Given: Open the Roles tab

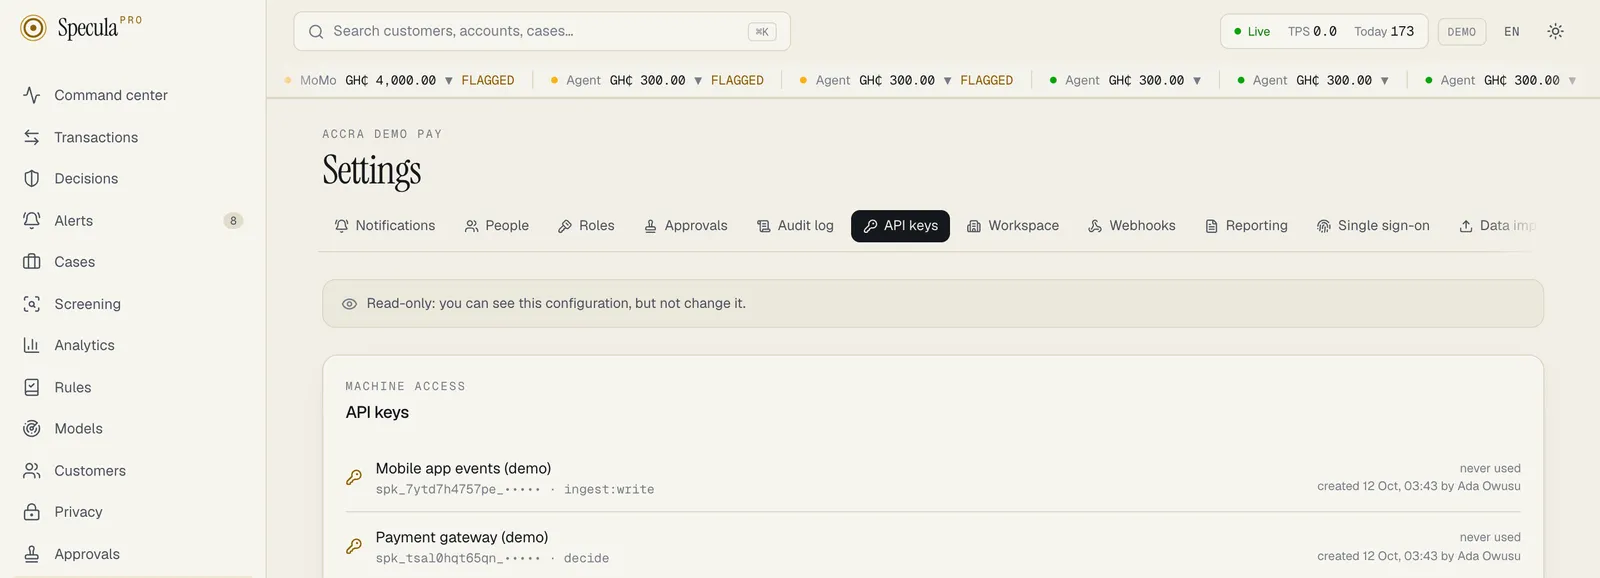Looking at the screenshot, I should (586, 226).
